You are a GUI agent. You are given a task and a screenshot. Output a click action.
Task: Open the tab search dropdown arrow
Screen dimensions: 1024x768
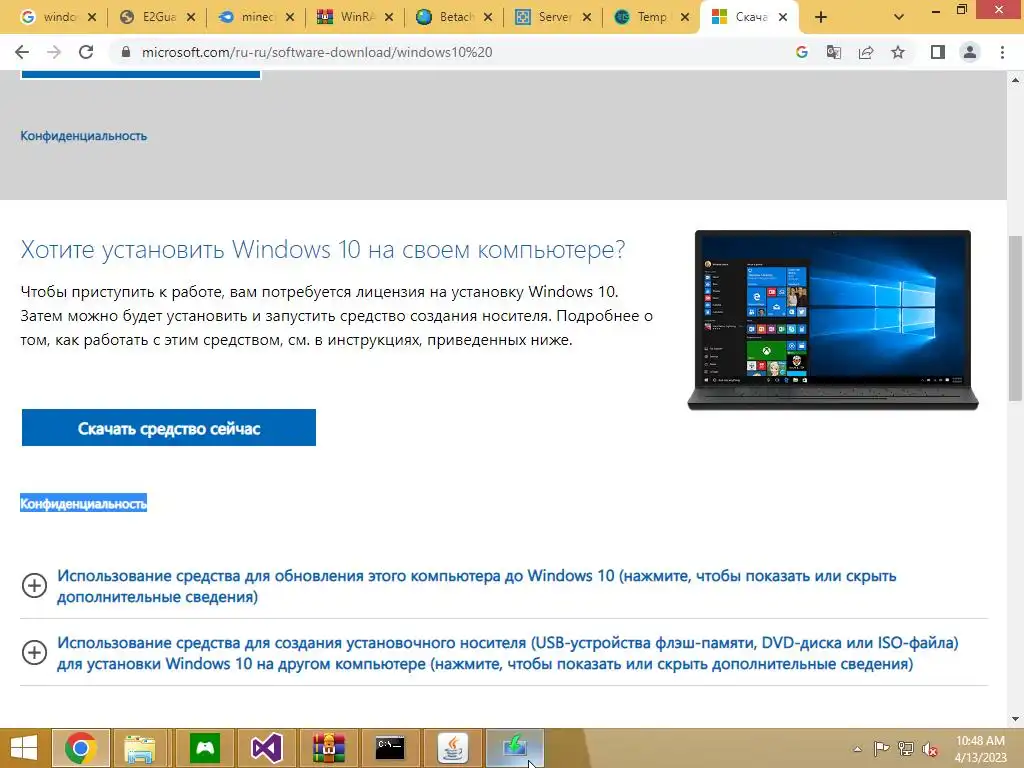899,18
